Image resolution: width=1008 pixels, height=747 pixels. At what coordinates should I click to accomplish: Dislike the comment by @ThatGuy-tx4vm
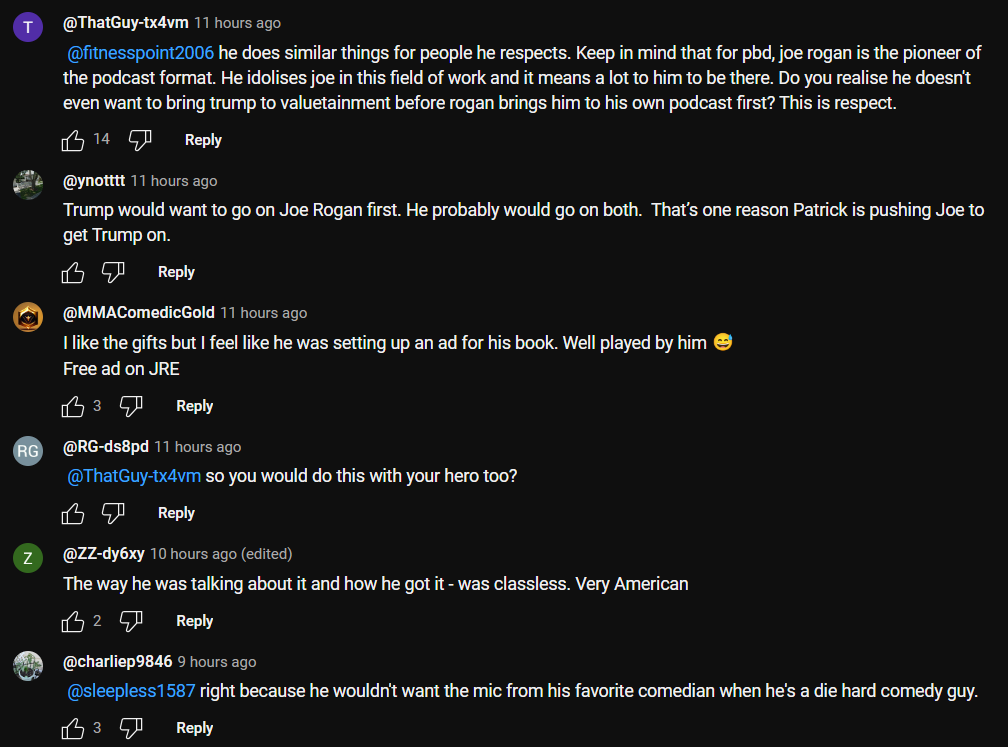click(140, 141)
